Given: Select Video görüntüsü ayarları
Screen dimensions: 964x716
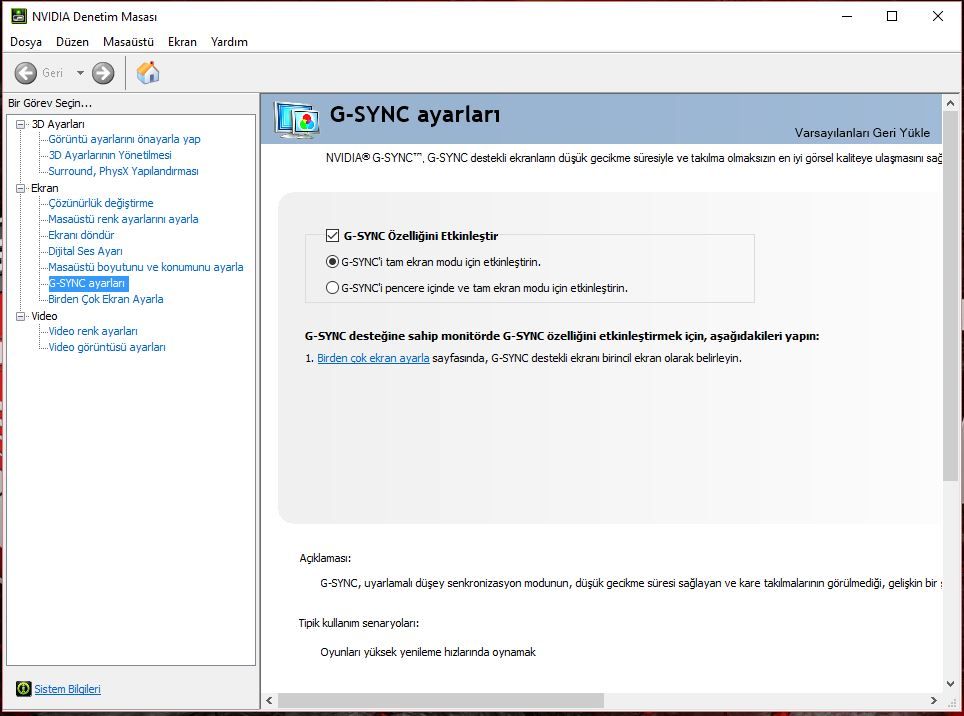Looking at the screenshot, I should coord(107,347).
